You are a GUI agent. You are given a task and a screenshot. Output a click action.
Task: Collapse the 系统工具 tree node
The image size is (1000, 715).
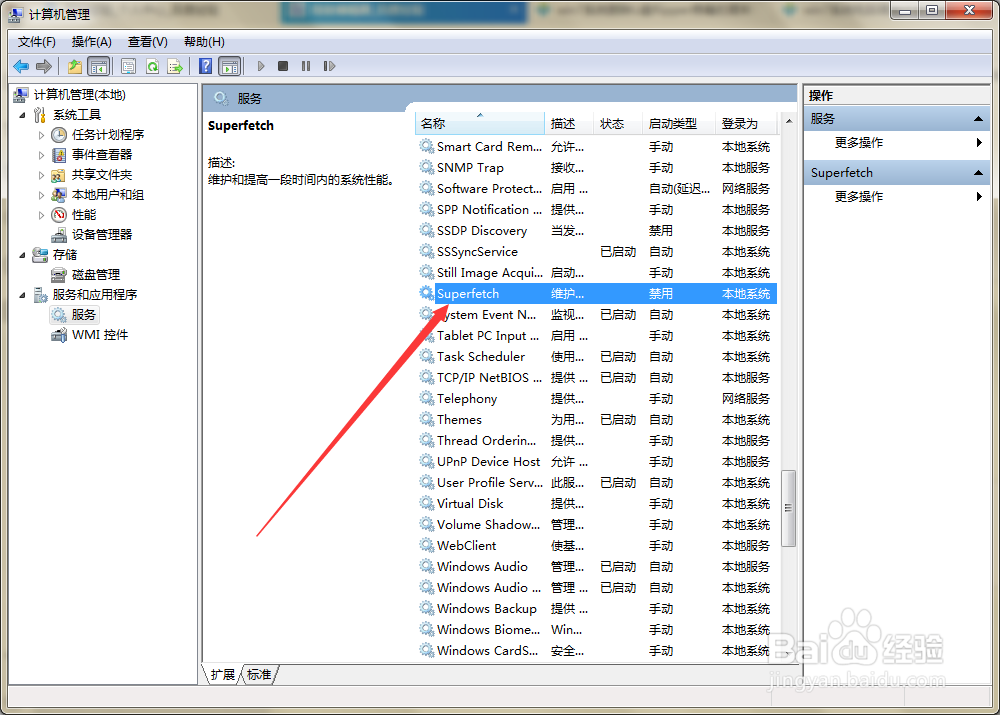(22, 115)
